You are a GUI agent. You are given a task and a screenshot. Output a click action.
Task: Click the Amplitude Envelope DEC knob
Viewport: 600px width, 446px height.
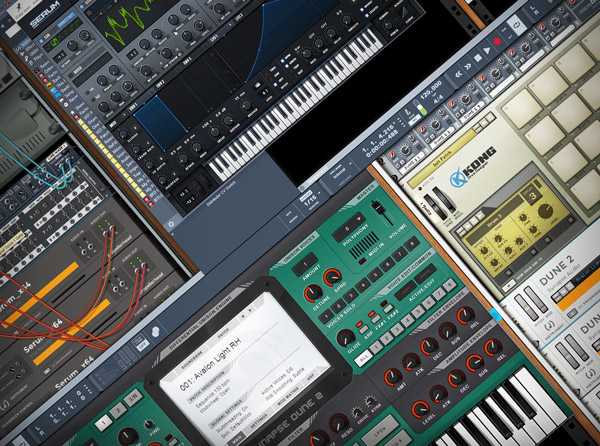(457, 378)
